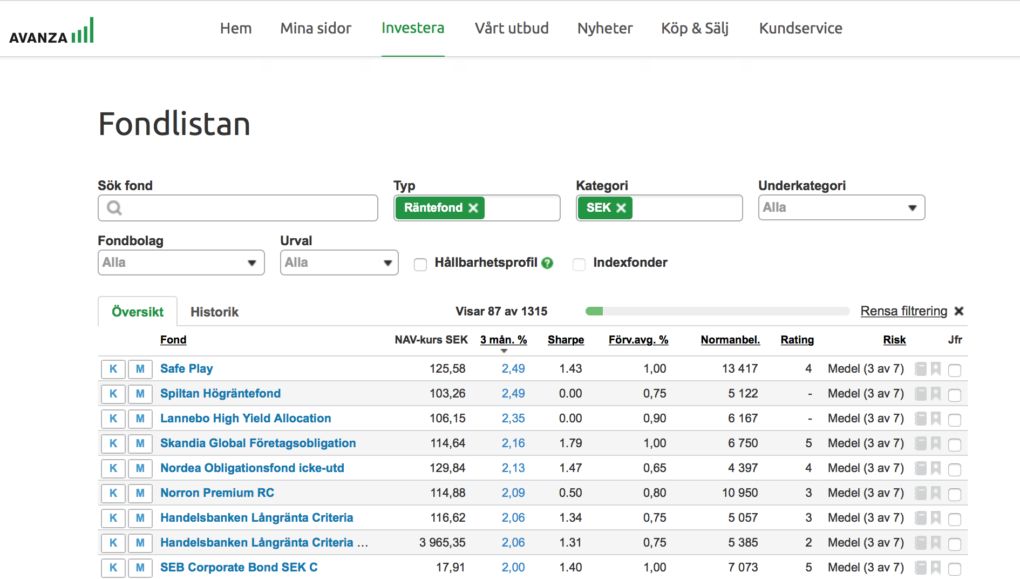
Task: Sort by the Rating column header
Action: tap(797, 340)
